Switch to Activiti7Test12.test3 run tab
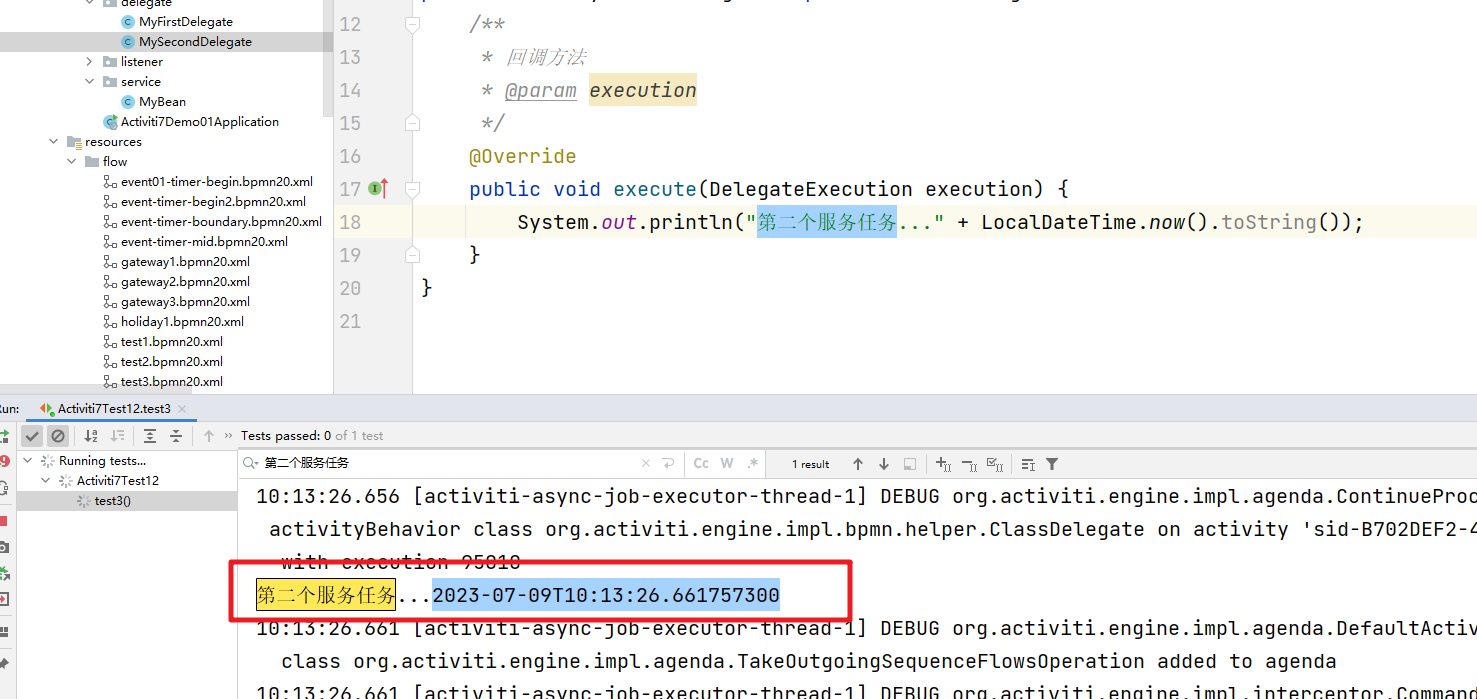 coord(114,409)
